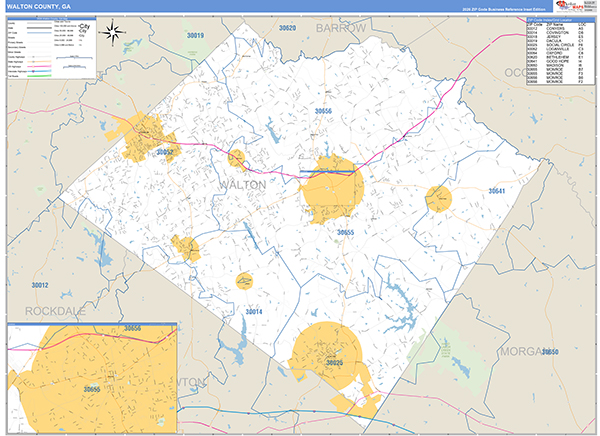Click ZIP label 30656 in the inset map
Screen dimensions: 600x436
point(132,328)
